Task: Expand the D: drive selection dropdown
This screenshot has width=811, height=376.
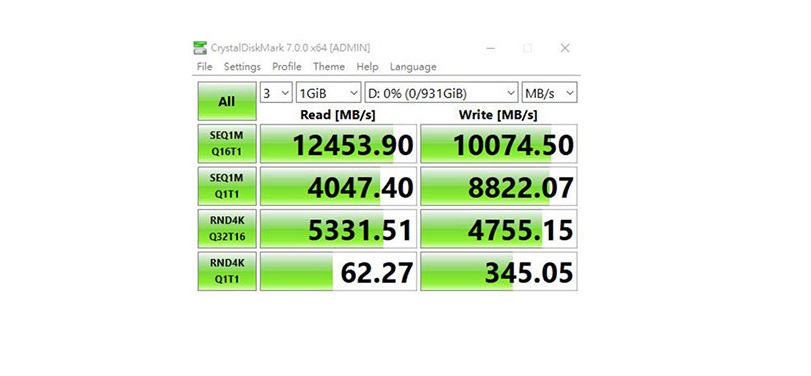Action: [441, 93]
